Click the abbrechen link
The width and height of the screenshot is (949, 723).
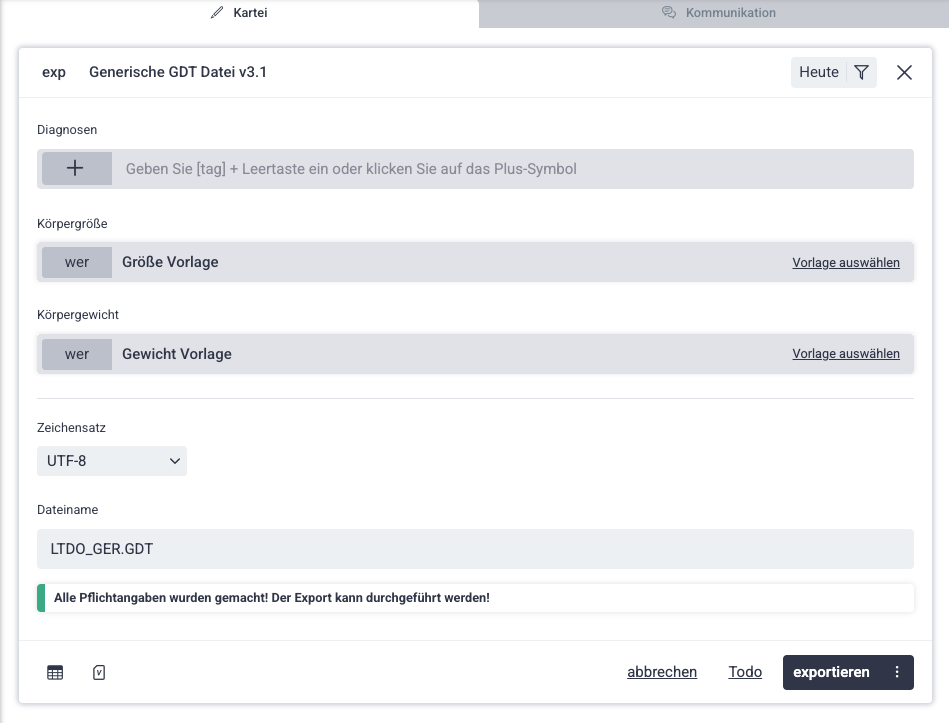pyautogui.click(x=662, y=672)
